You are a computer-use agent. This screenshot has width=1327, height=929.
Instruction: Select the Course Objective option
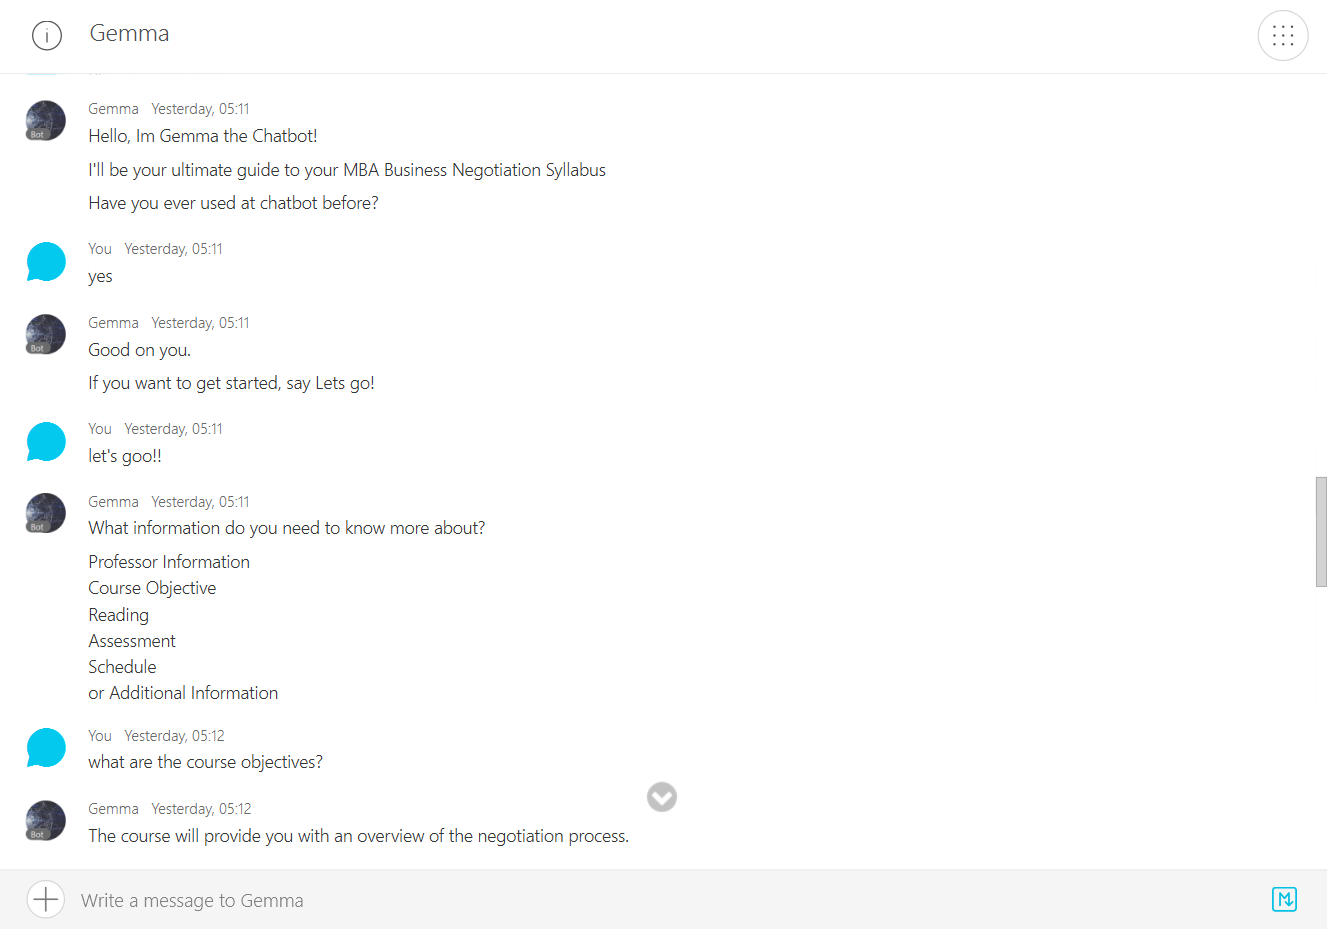(x=152, y=588)
